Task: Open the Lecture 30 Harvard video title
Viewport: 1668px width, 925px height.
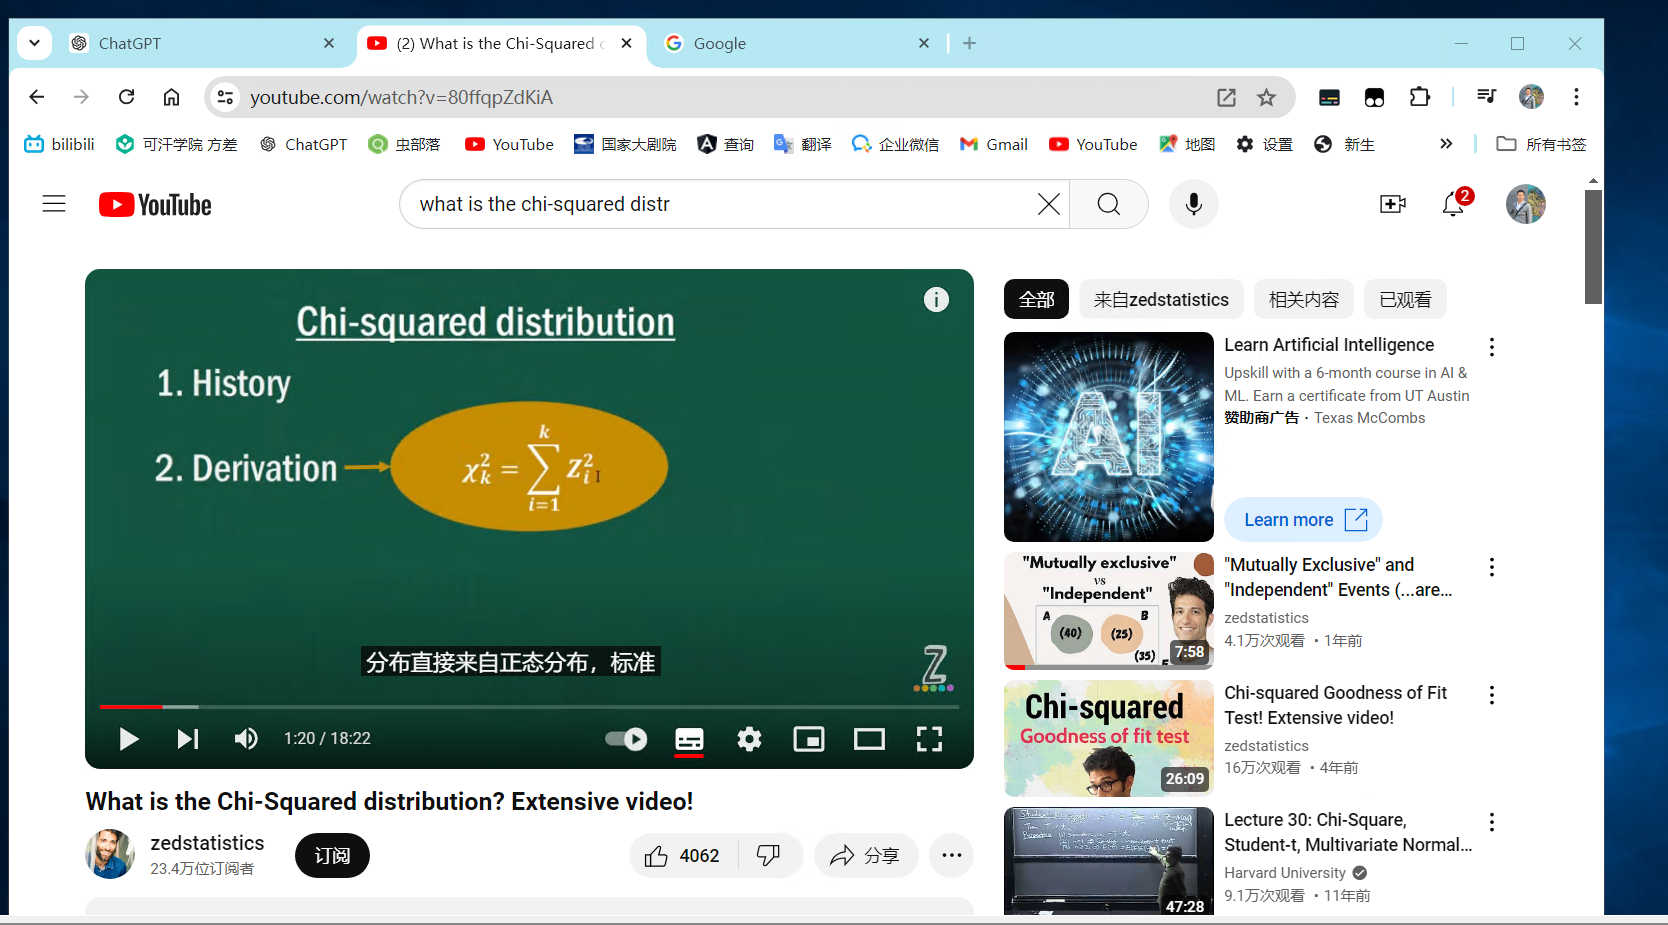Action: (x=1348, y=832)
